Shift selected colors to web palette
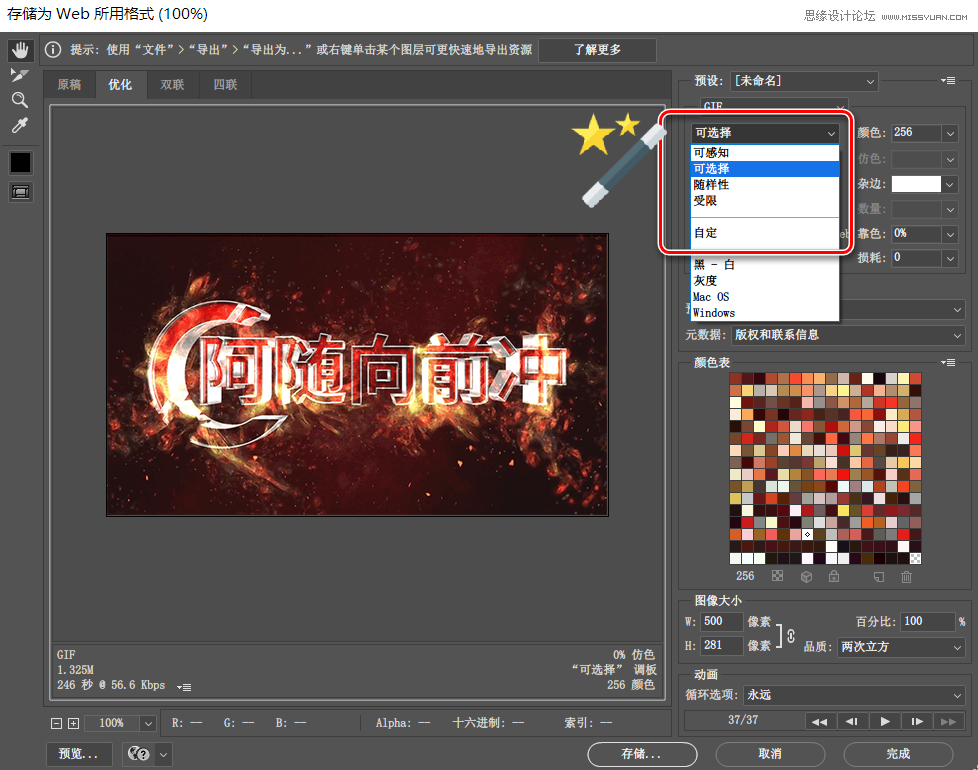Image resolution: width=978 pixels, height=770 pixels. (x=807, y=577)
